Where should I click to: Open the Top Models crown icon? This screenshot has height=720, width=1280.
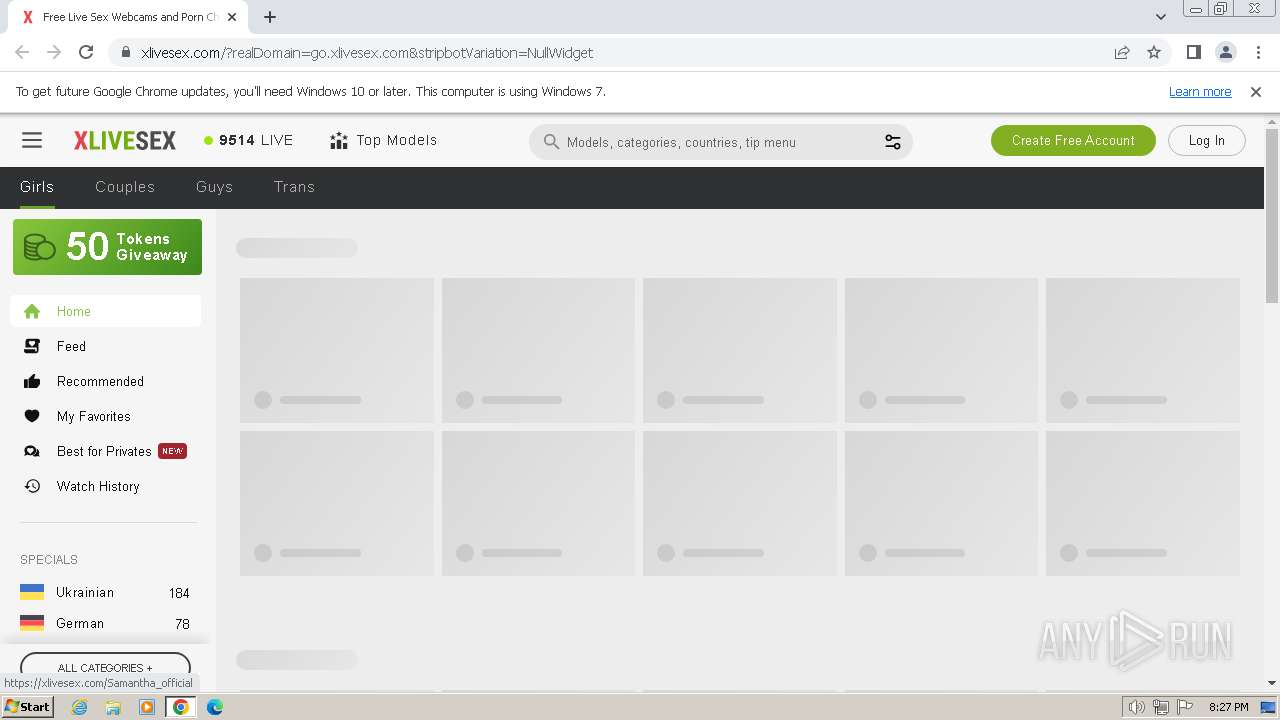click(x=339, y=141)
